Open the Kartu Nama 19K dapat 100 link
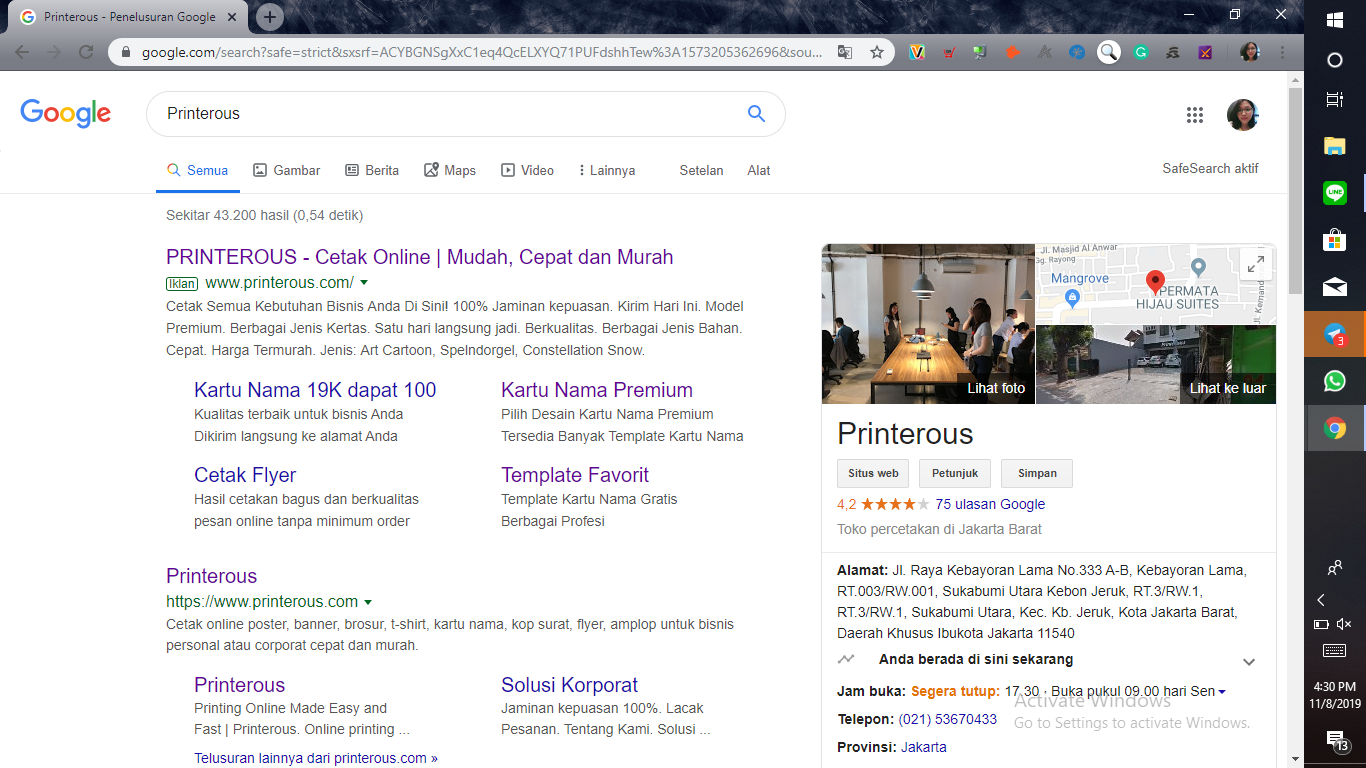Viewport: 1366px width, 768px height. click(x=315, y=390)
